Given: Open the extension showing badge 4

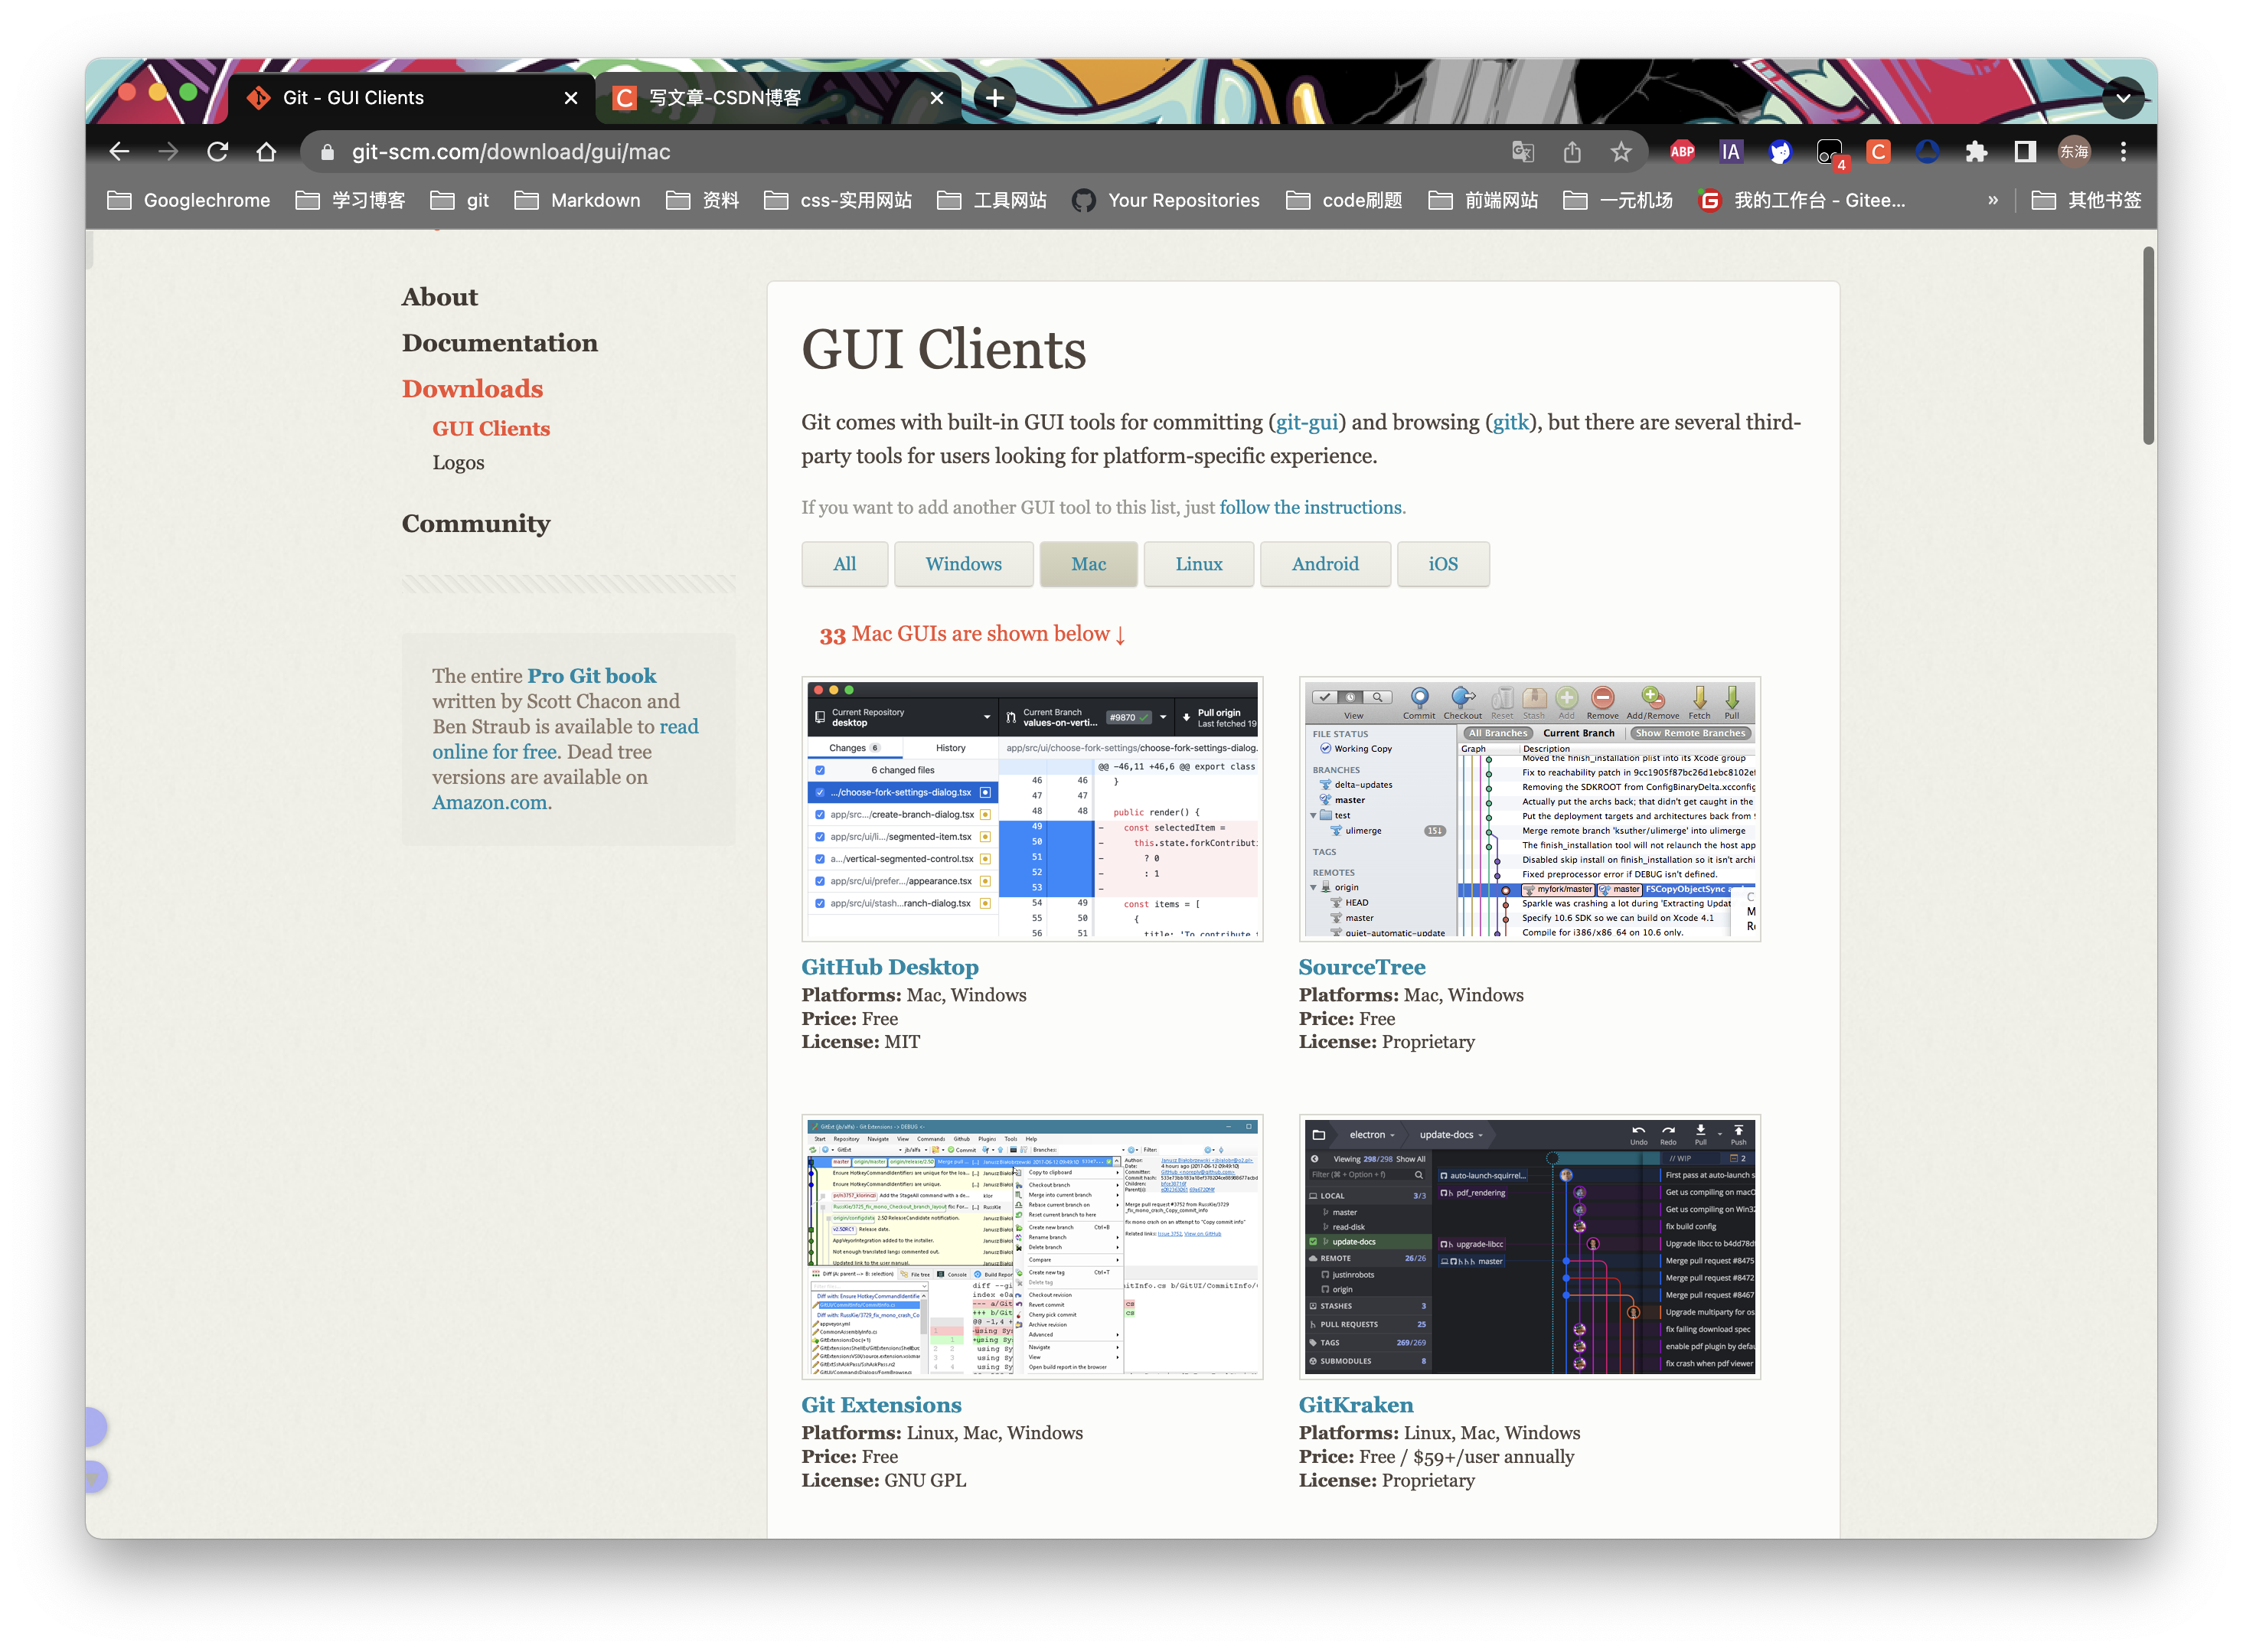Looking at the screenshot, I should click(1830, 153).
